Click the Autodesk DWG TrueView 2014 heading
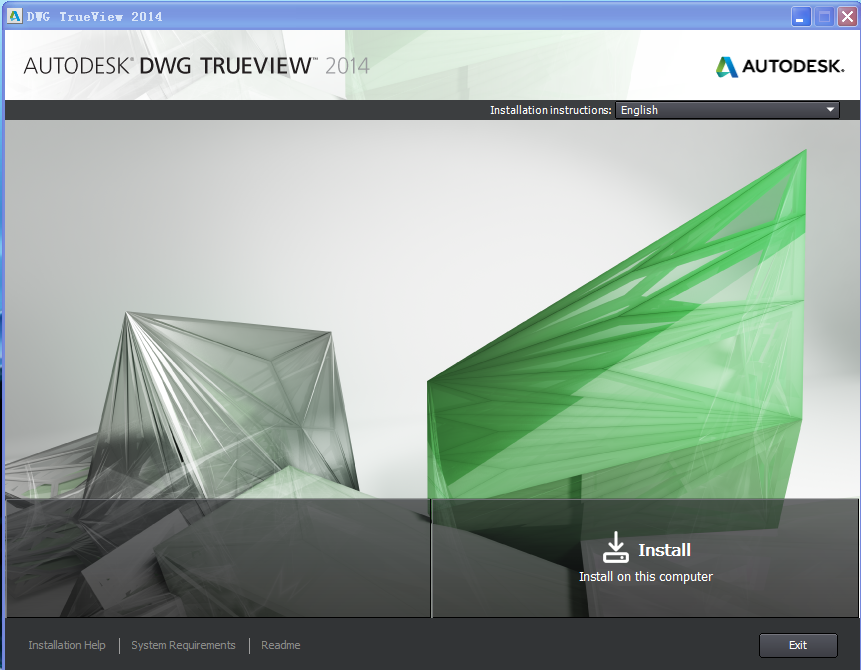This screenshot has width=861, height=670. (196, 66)
